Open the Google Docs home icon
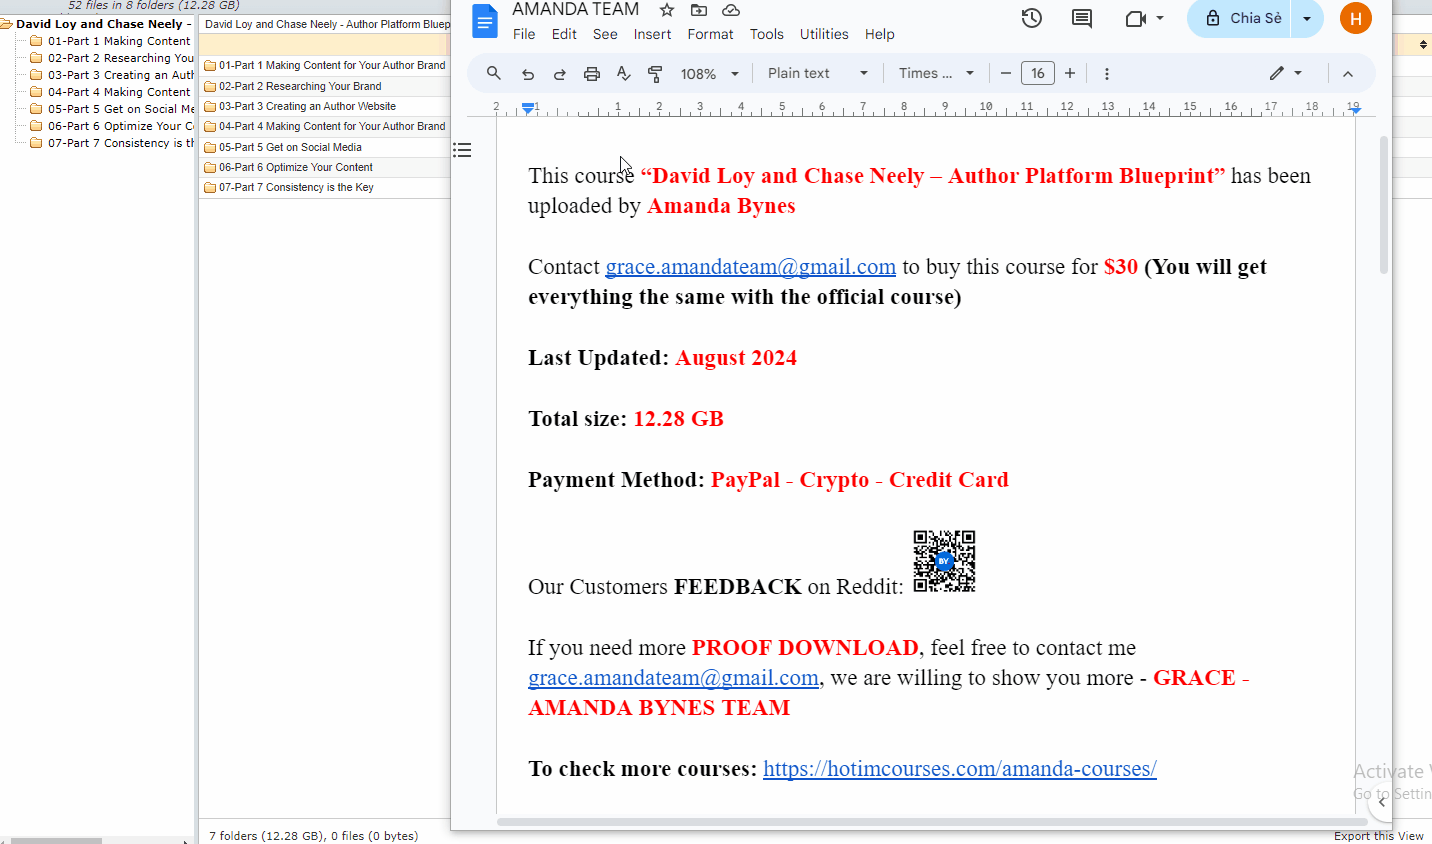 pos(485,21)
